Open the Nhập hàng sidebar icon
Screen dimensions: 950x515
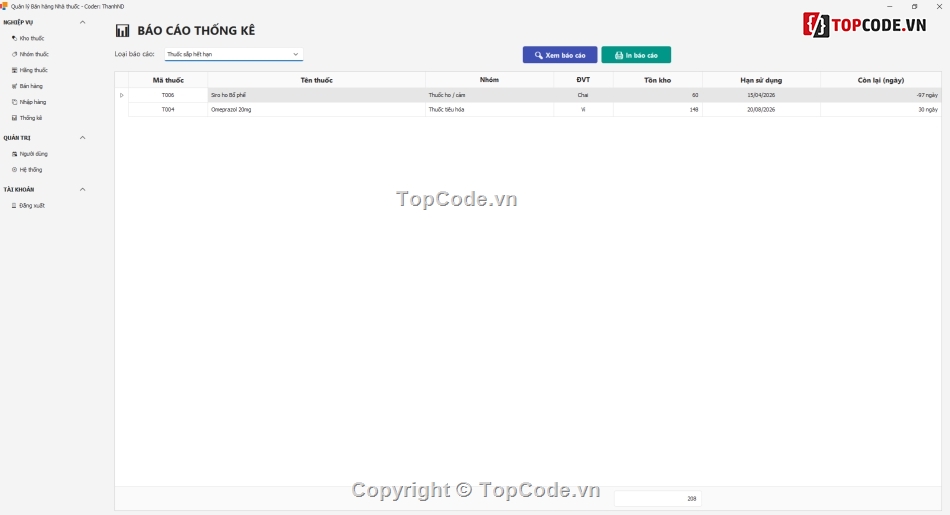[15, 102]
